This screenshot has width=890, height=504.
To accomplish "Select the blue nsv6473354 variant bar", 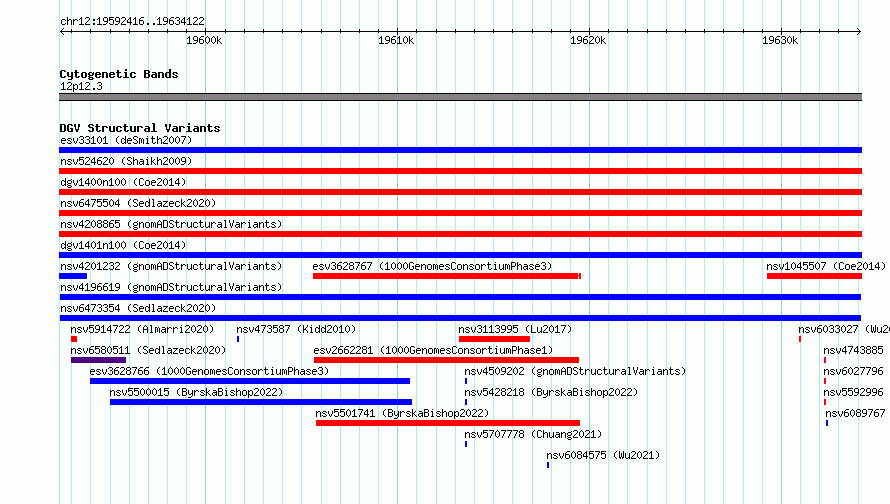I will click(x=460, y=318).
